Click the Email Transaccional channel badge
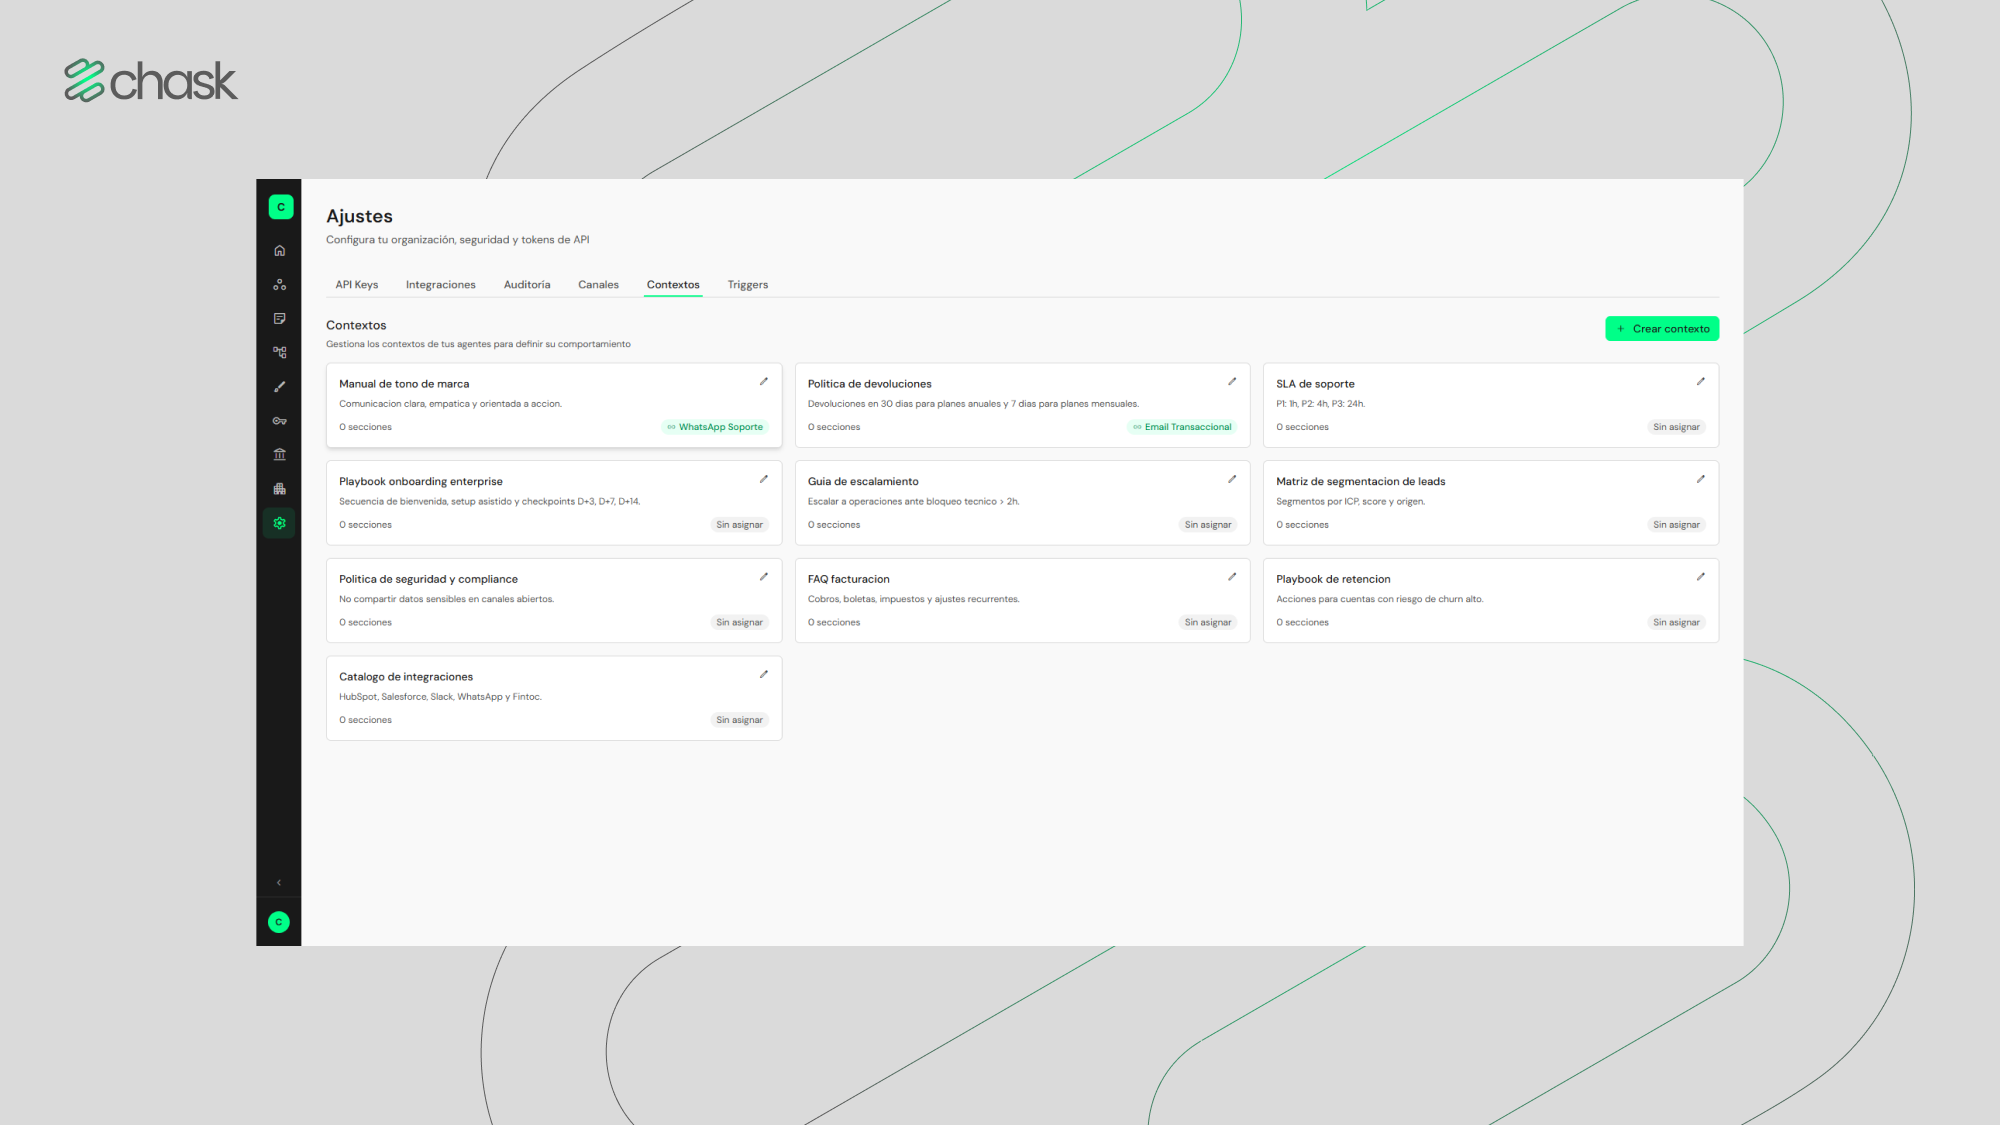 pos(1182,427)
